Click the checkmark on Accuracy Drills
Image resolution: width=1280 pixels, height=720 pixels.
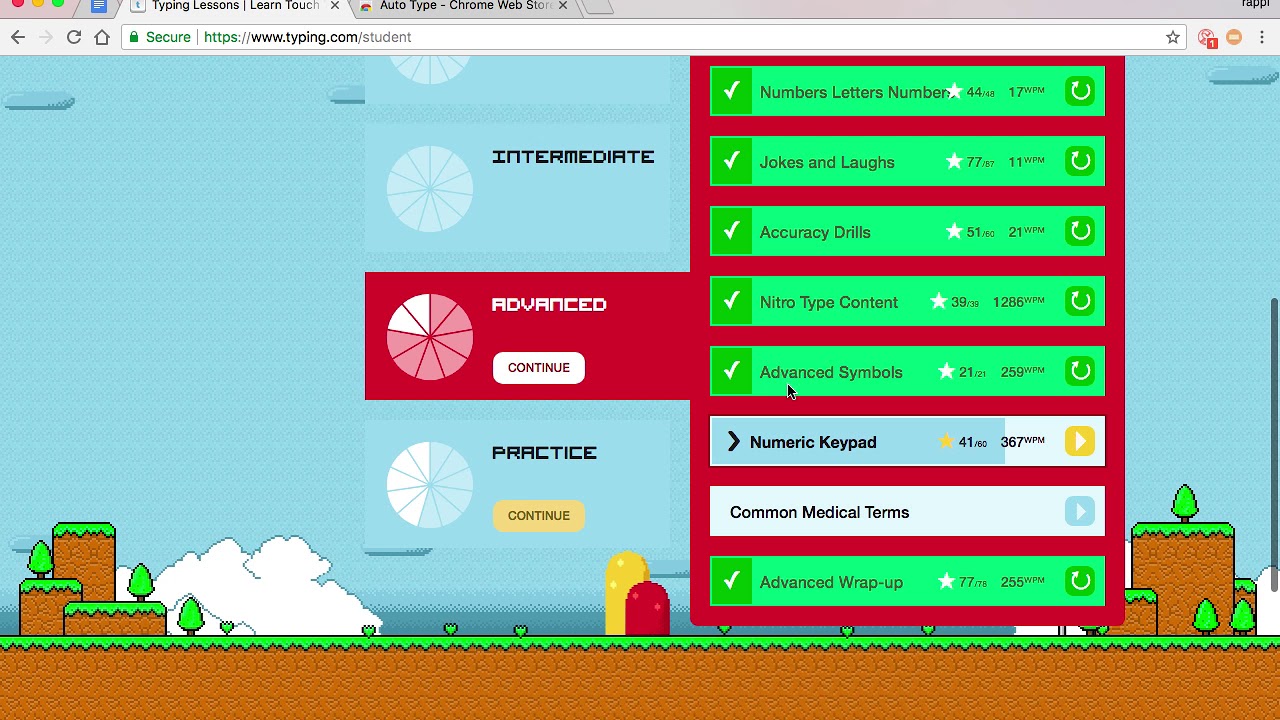731,231
